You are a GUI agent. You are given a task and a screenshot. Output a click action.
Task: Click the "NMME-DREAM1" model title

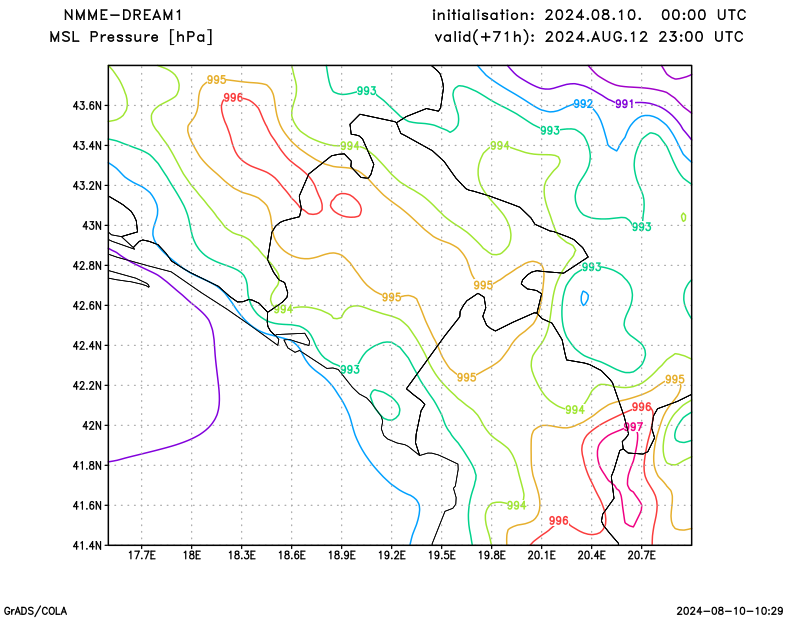coord(123,15)
